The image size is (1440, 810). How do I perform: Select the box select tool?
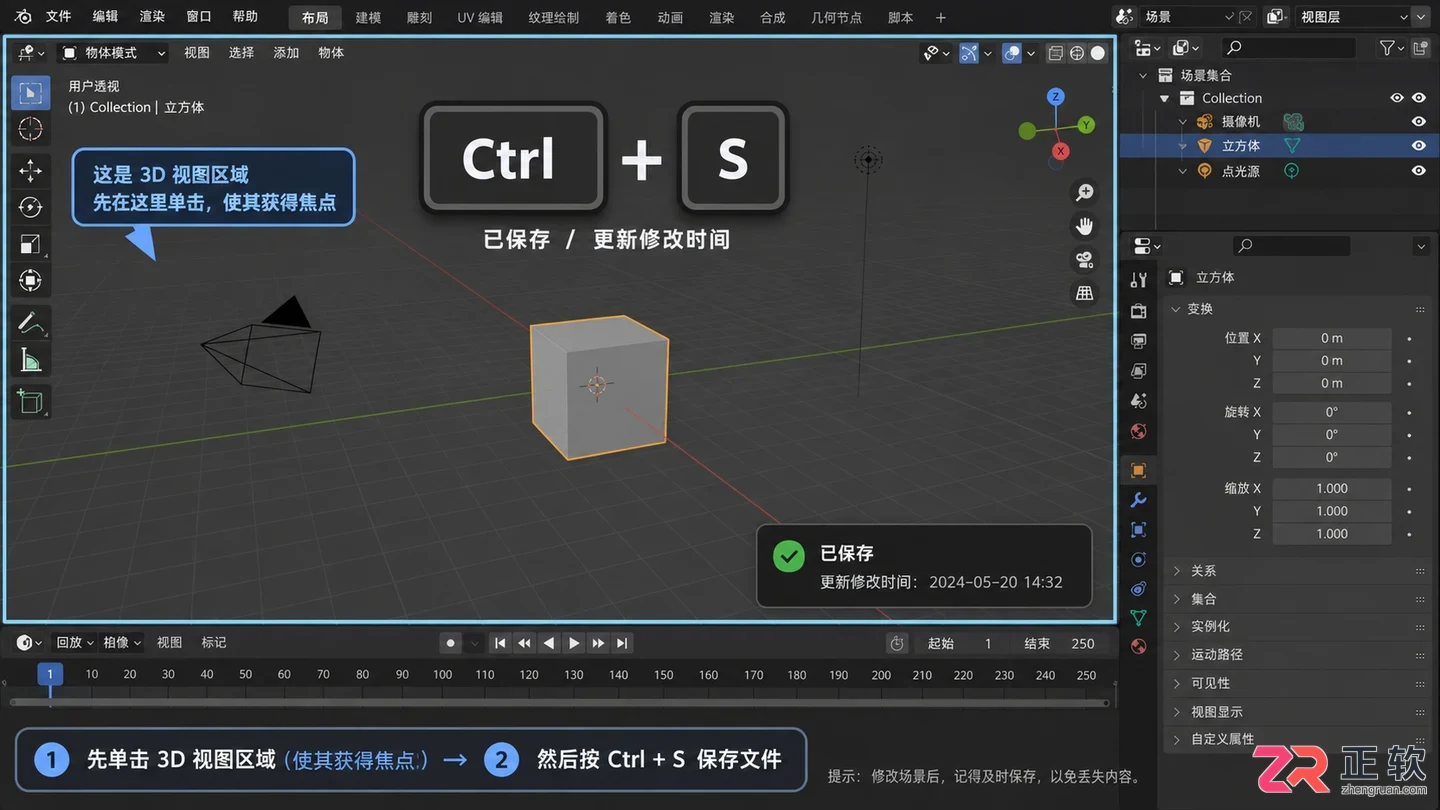pos(30,93)
